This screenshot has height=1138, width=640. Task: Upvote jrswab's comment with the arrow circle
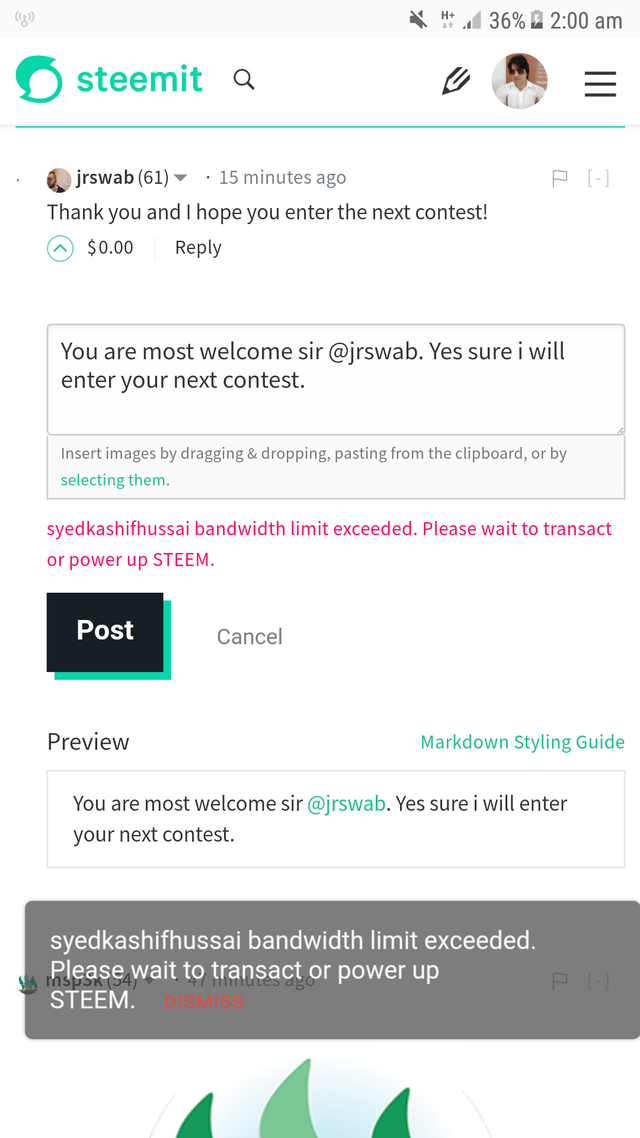point(60,246)
